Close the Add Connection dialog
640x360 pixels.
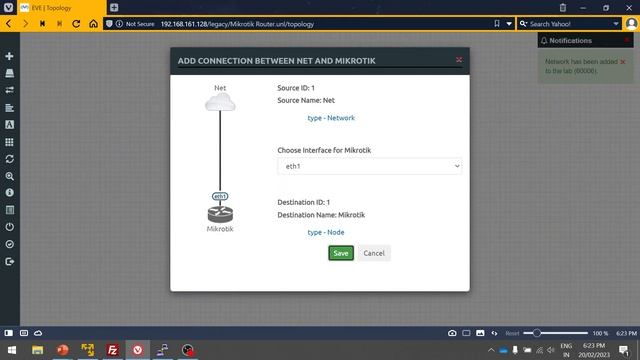(459, 60)
